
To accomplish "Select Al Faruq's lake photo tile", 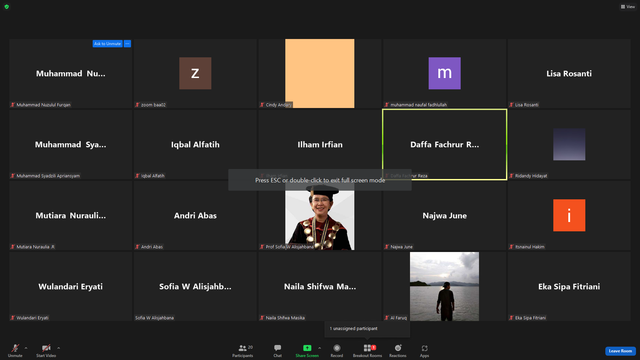I will tap(444, 287).
